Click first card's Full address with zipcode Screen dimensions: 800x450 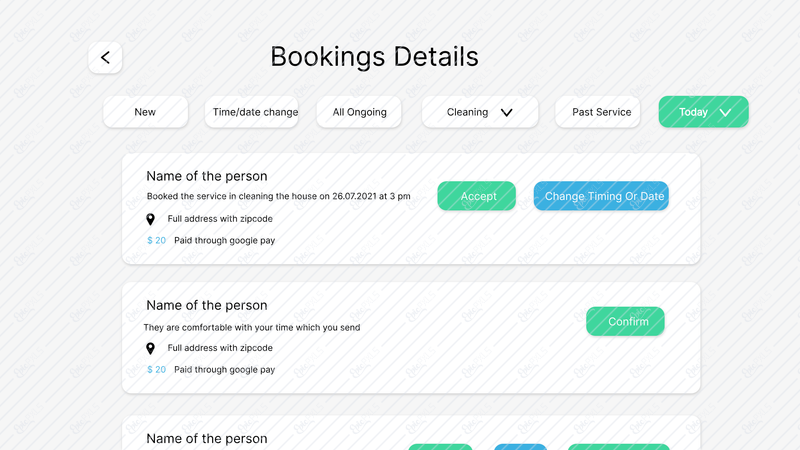click(220, 219)
